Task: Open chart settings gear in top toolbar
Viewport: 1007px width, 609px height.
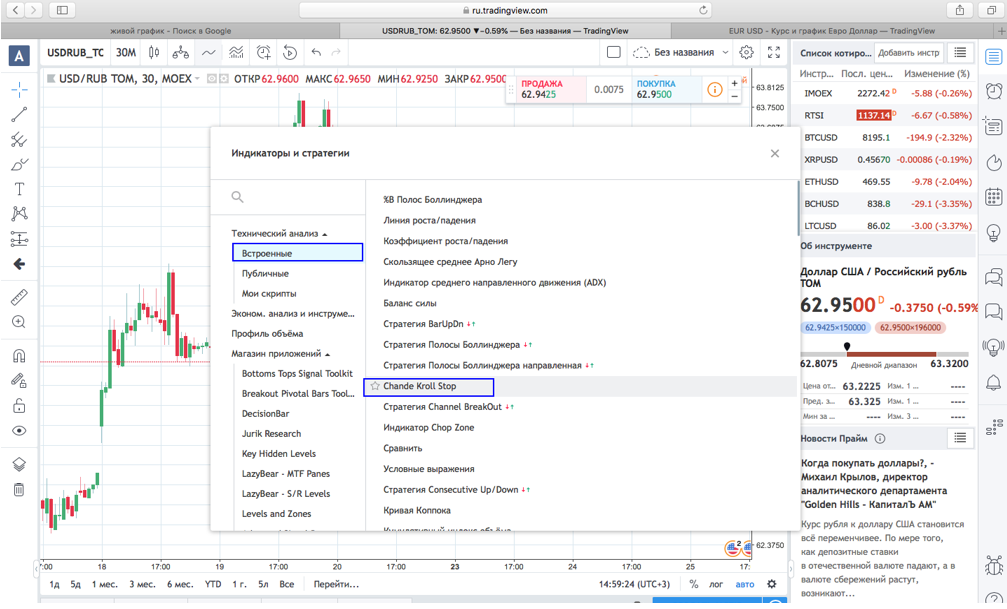Action: (746, 53)
